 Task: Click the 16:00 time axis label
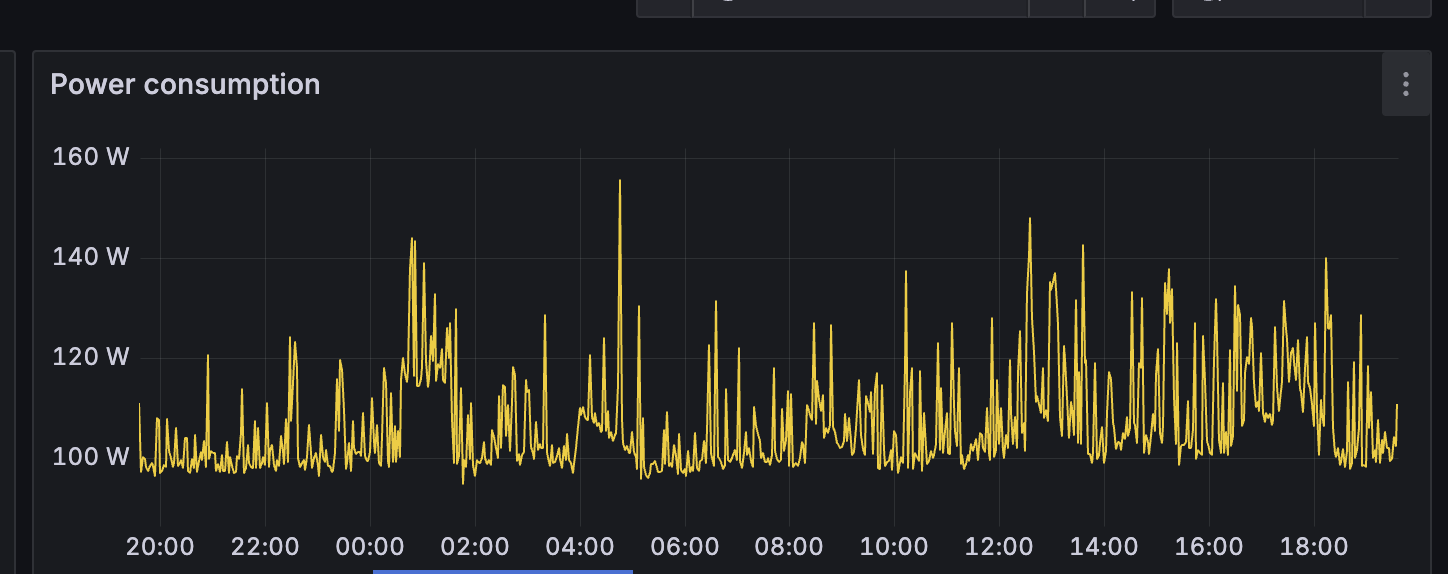tap(1209, 547)
